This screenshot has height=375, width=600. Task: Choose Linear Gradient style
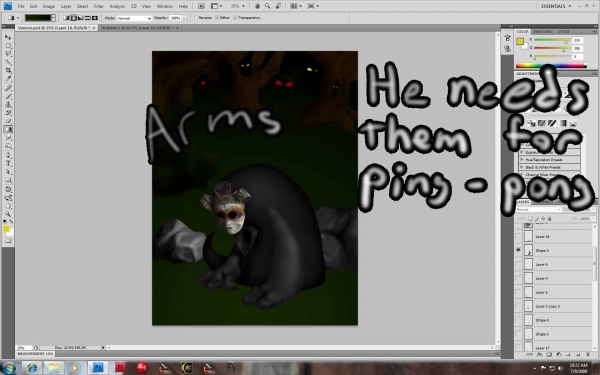pyautogui.click(x=66, y=18)
